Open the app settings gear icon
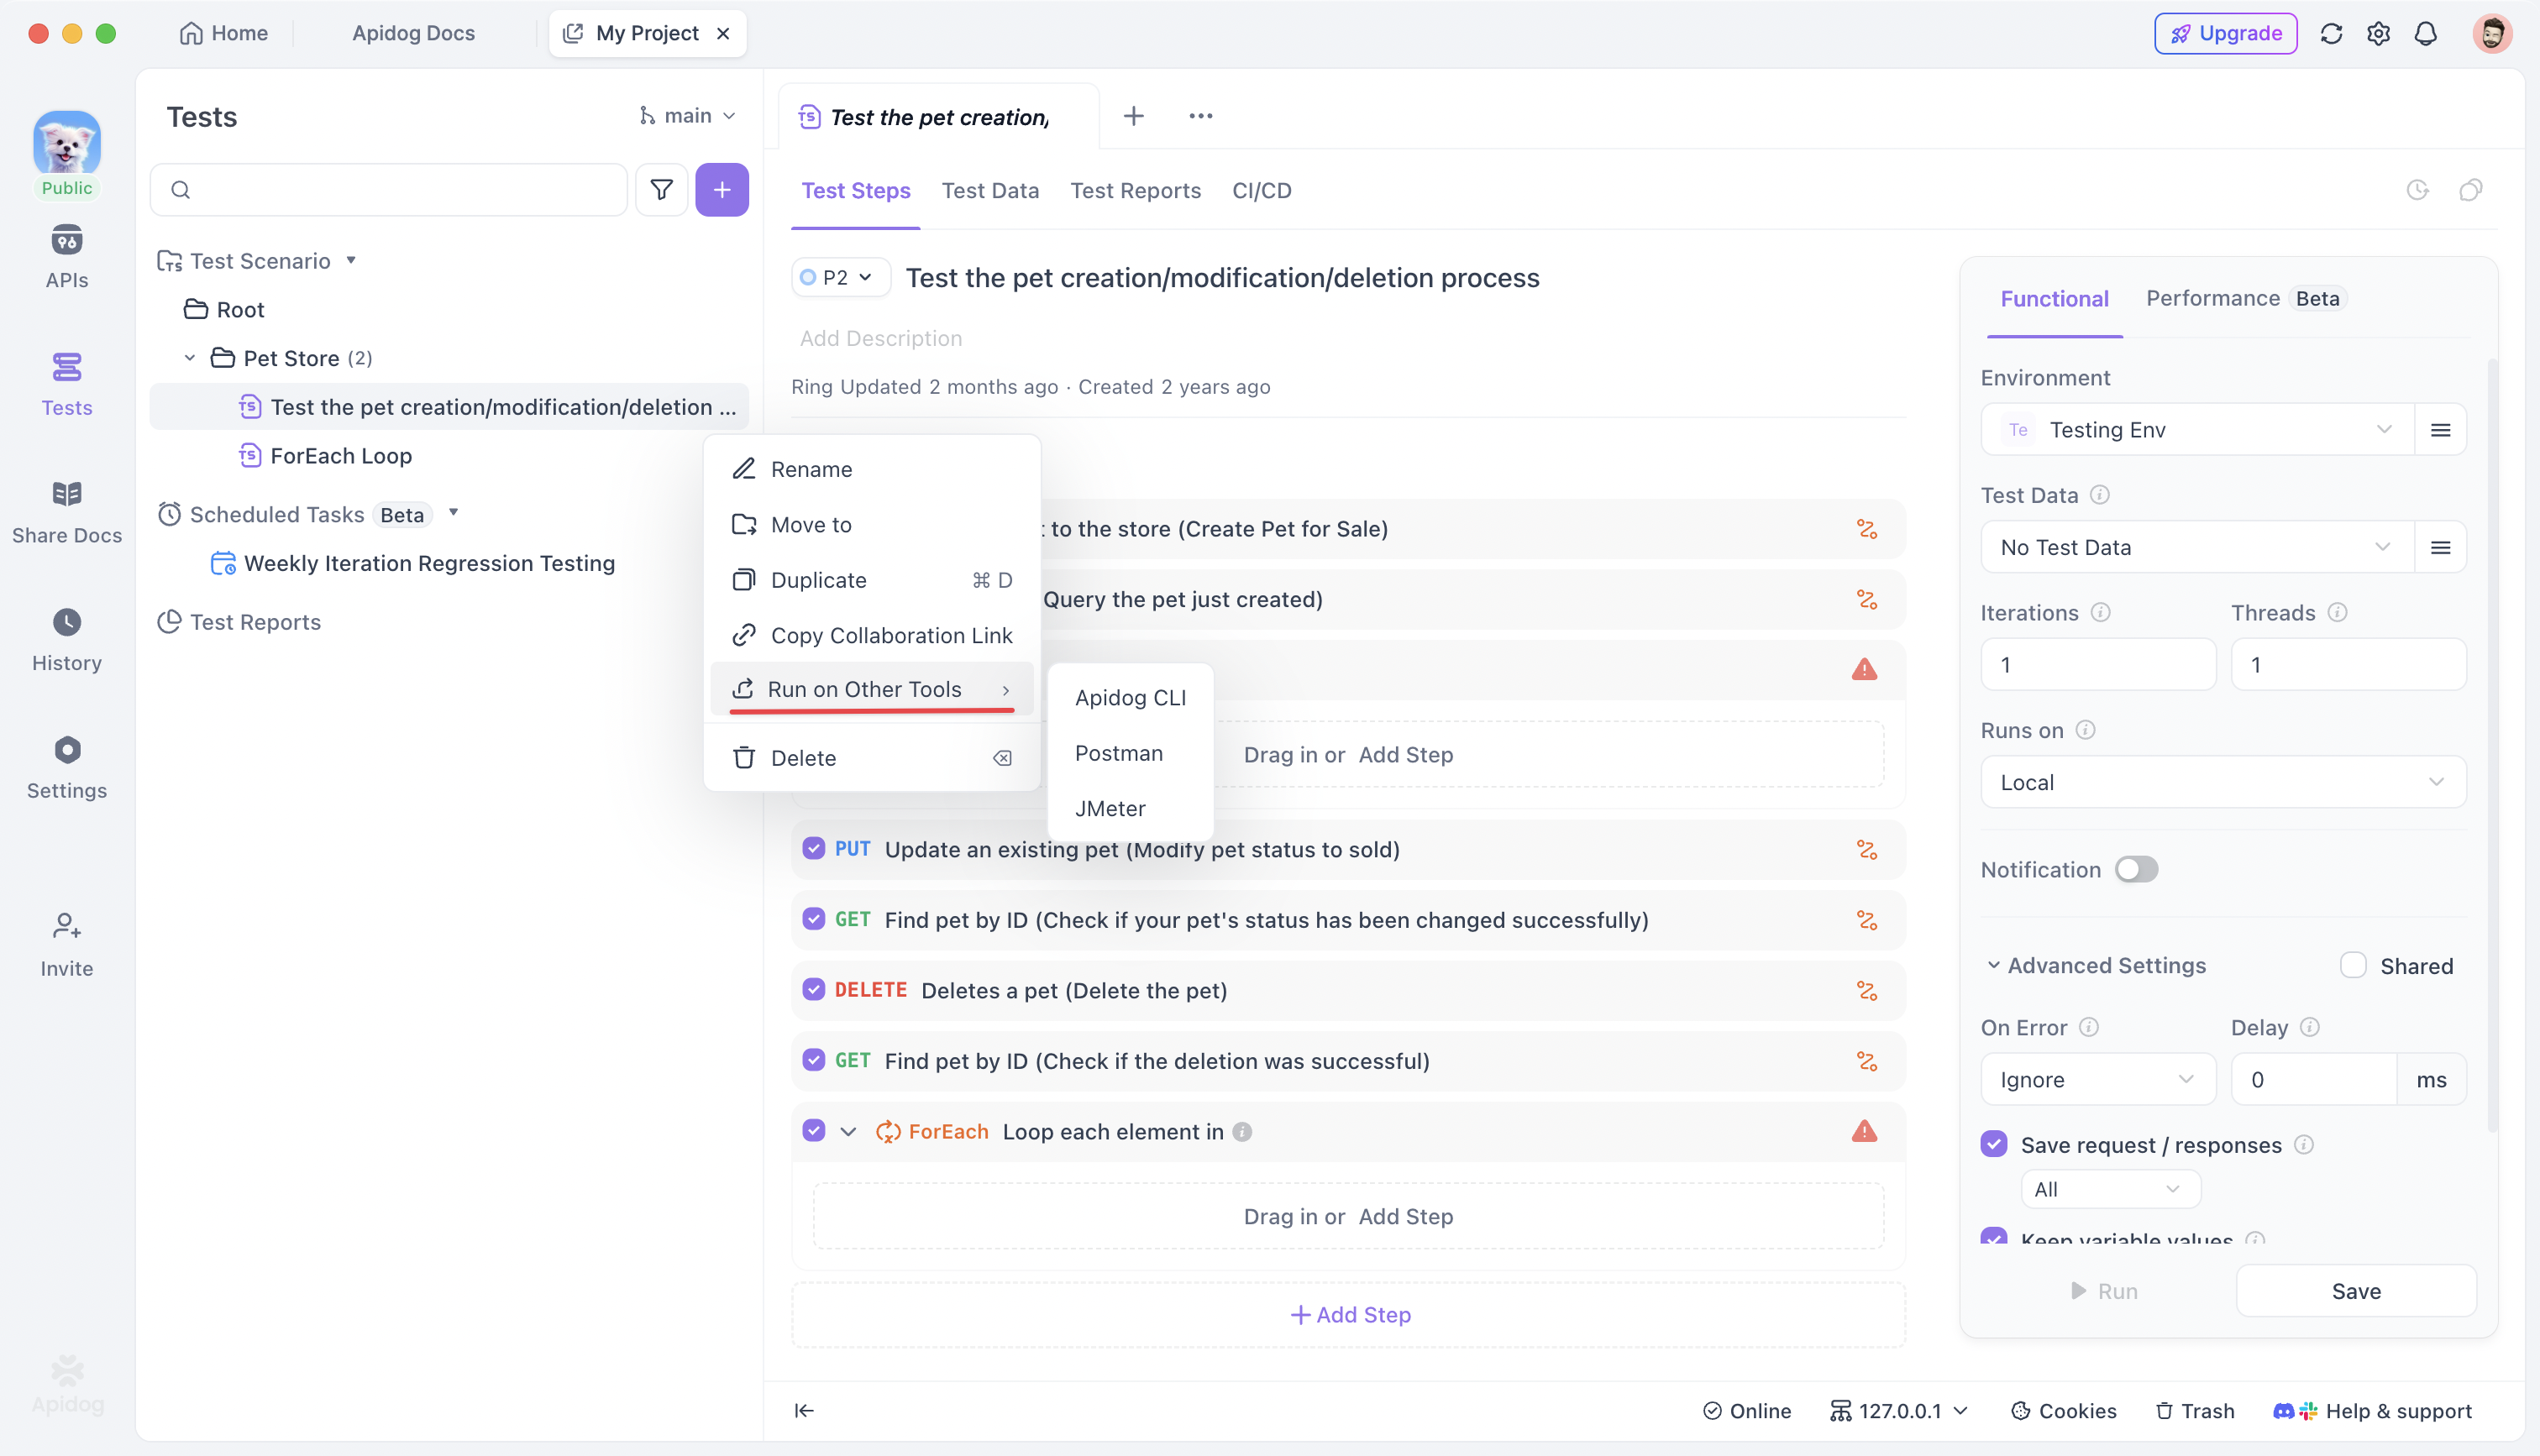This screenshot has height=1456, width=2540. [2378, 33]
